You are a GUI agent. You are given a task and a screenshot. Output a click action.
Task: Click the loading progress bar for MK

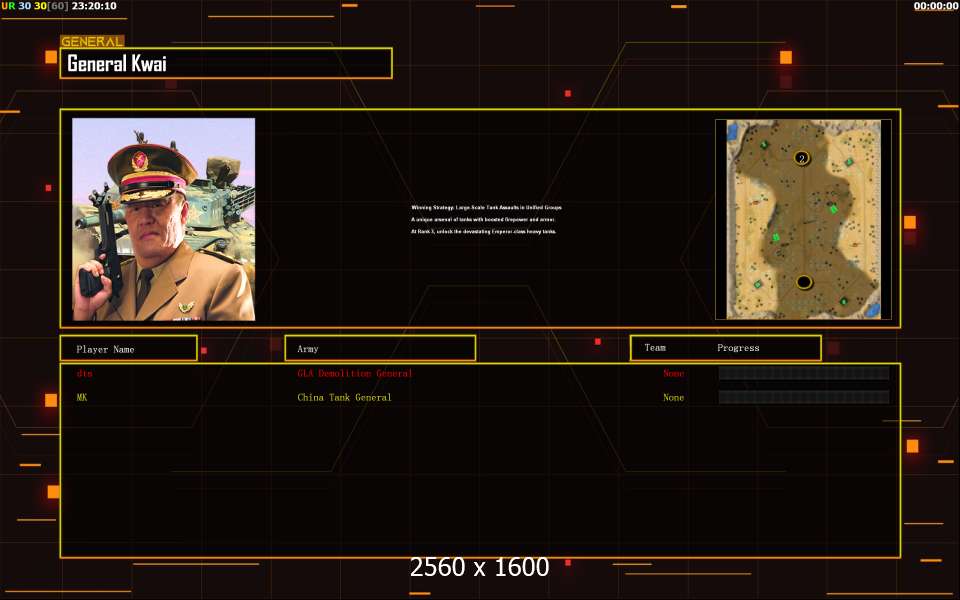(804, 397)
